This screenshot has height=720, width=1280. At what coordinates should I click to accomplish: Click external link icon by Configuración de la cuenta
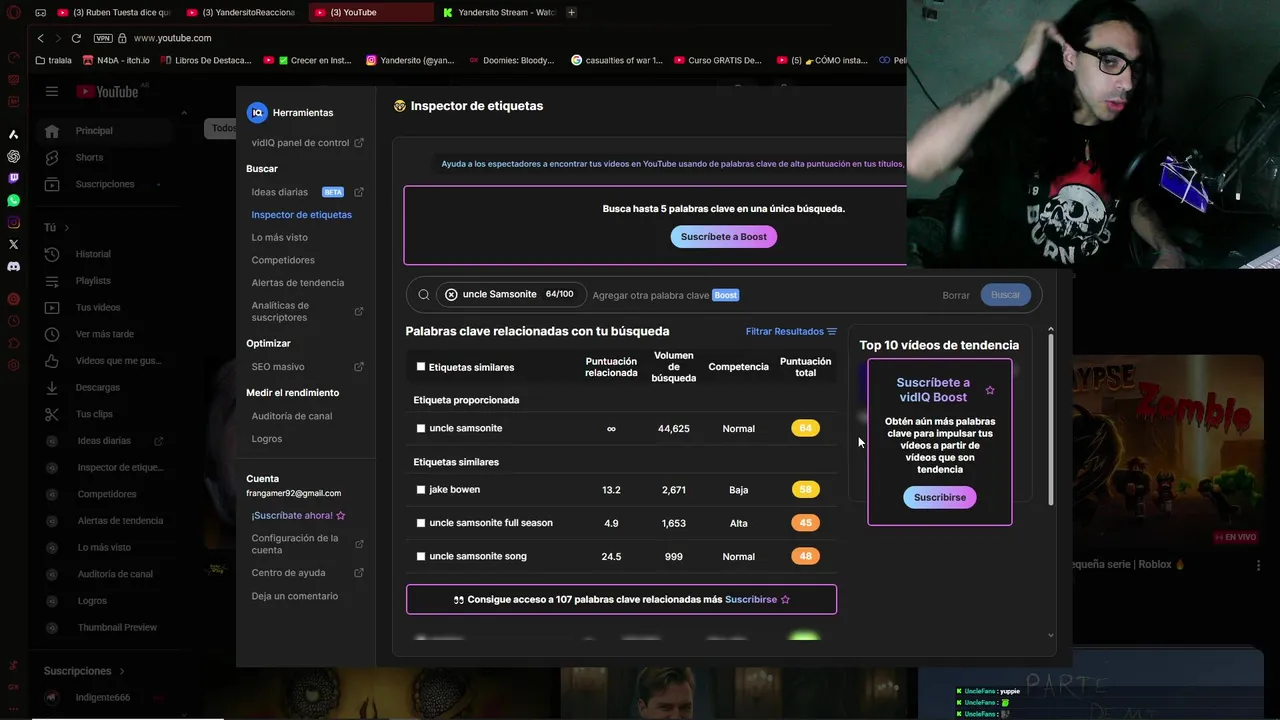(x=359, y=544)
